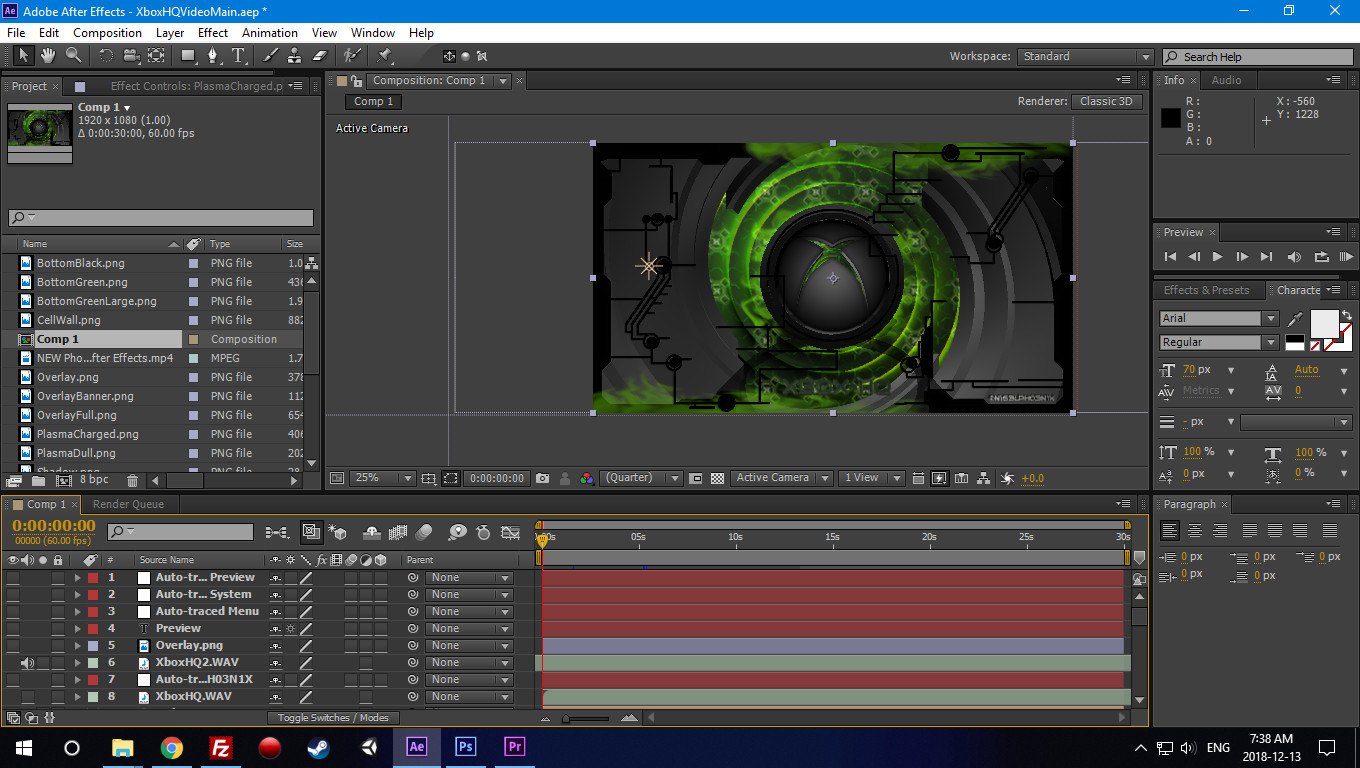1360x768 pixels.
Task: Toggle lock for Auto-traced Menu layer
Action: [58, 611]
